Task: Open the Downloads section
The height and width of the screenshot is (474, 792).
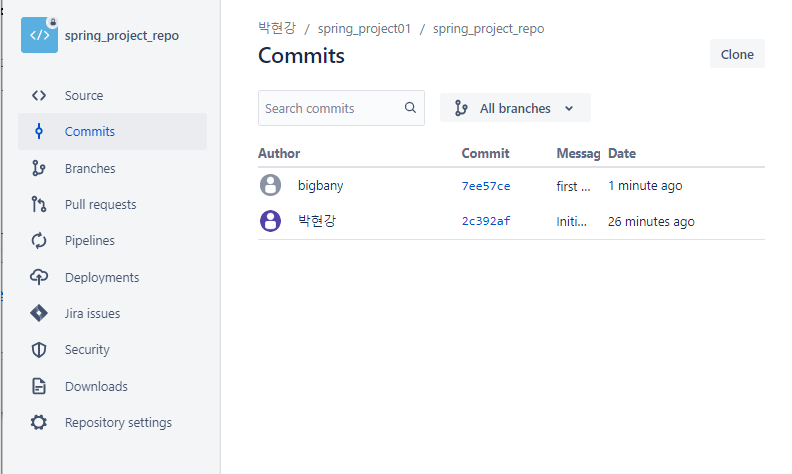Action: pyautogui.click(x=112, y=387)
